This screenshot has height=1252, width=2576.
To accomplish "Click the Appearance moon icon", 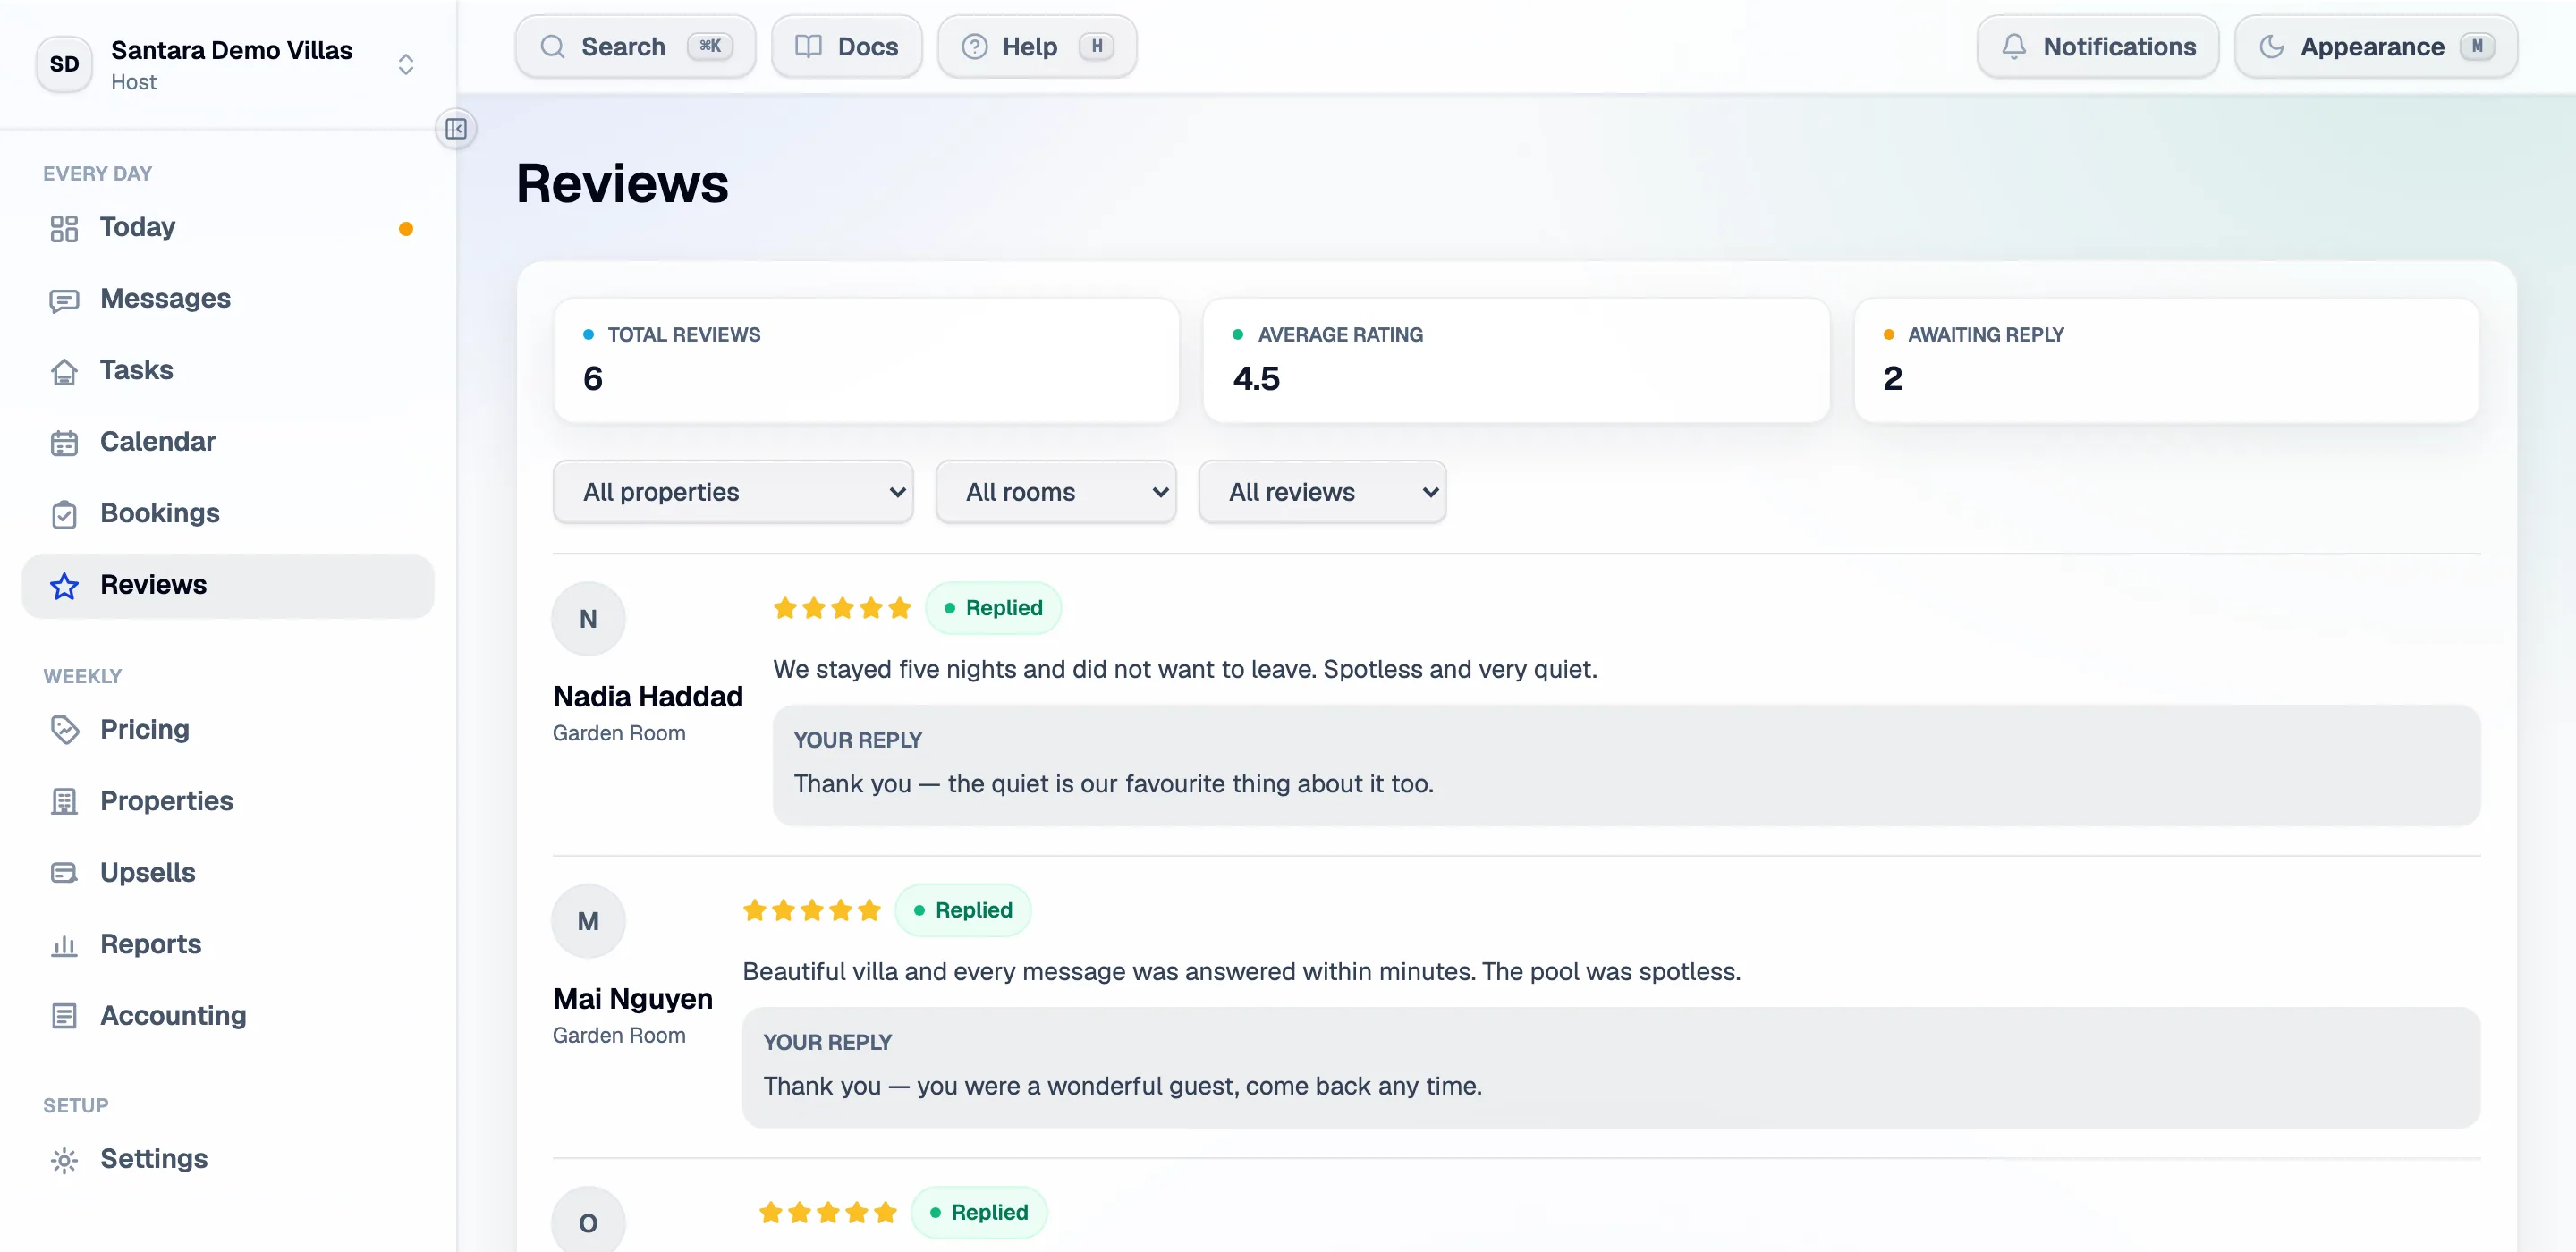I will (2271, 47).
